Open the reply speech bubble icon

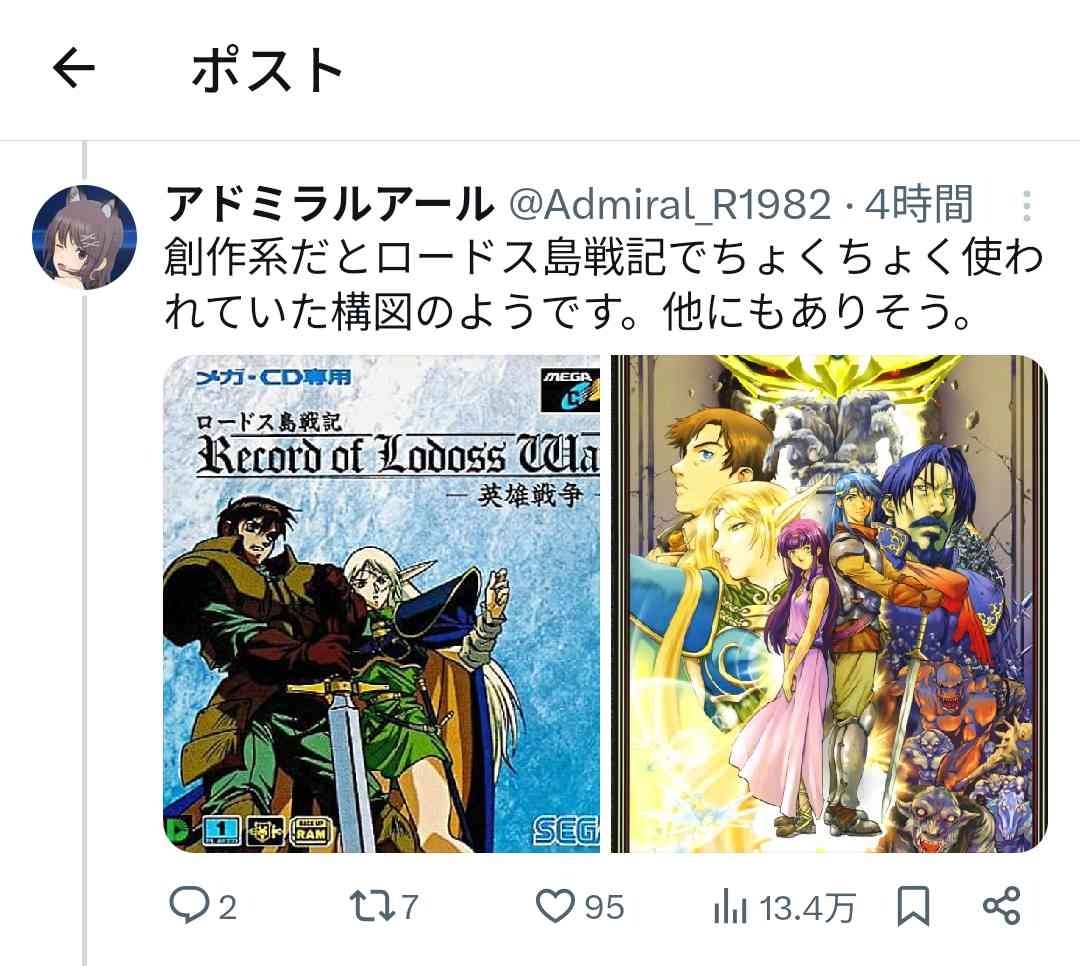tap(189, 905)
